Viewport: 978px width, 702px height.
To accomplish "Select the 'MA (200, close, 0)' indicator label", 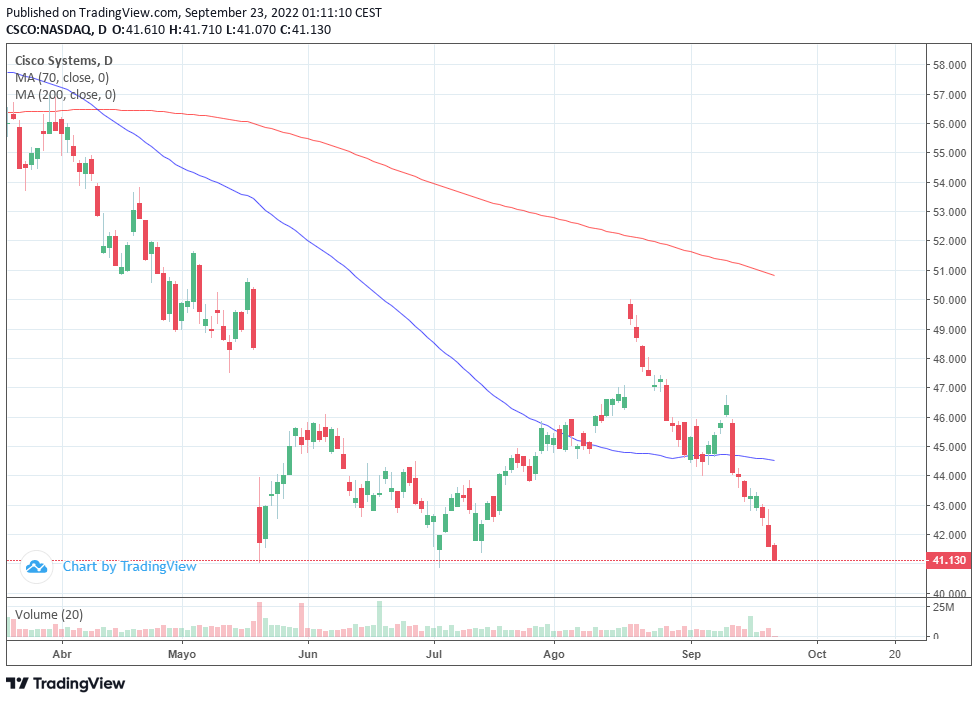I will [65, 94].
